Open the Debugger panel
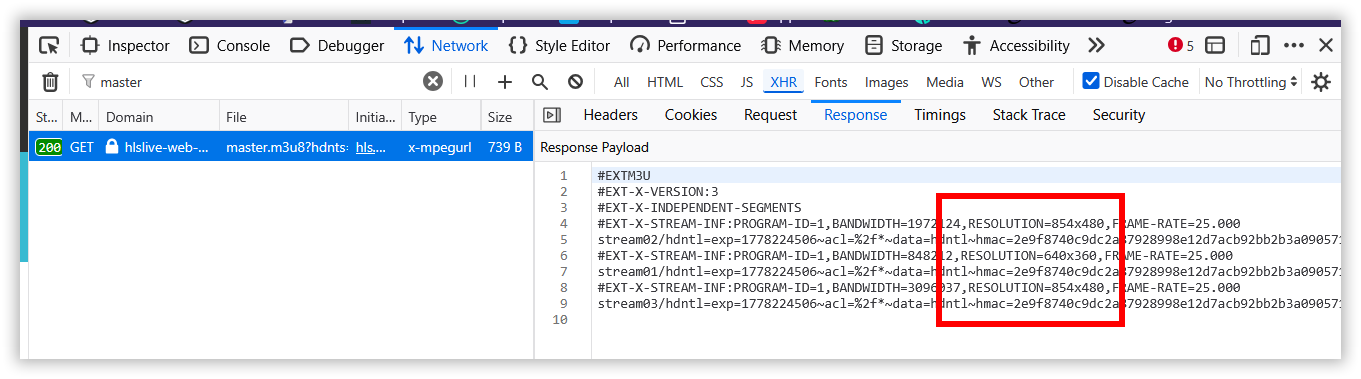The height and width of the screenshot is (379, 1361). click(337, 45)
